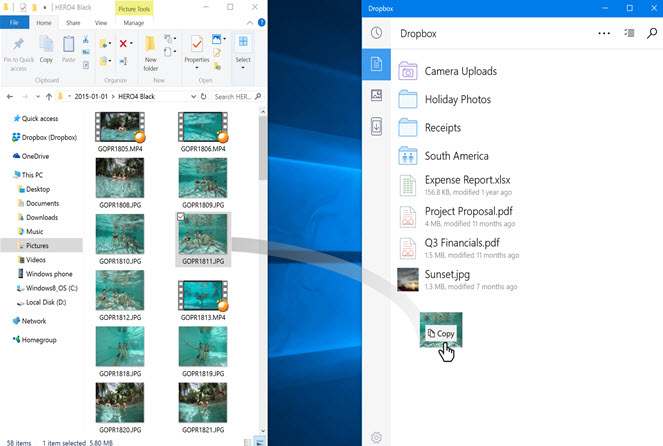This screenshot has height=446, width=663.
Task: Click the Explorer help question mark icon
Action: pos(262,23)
